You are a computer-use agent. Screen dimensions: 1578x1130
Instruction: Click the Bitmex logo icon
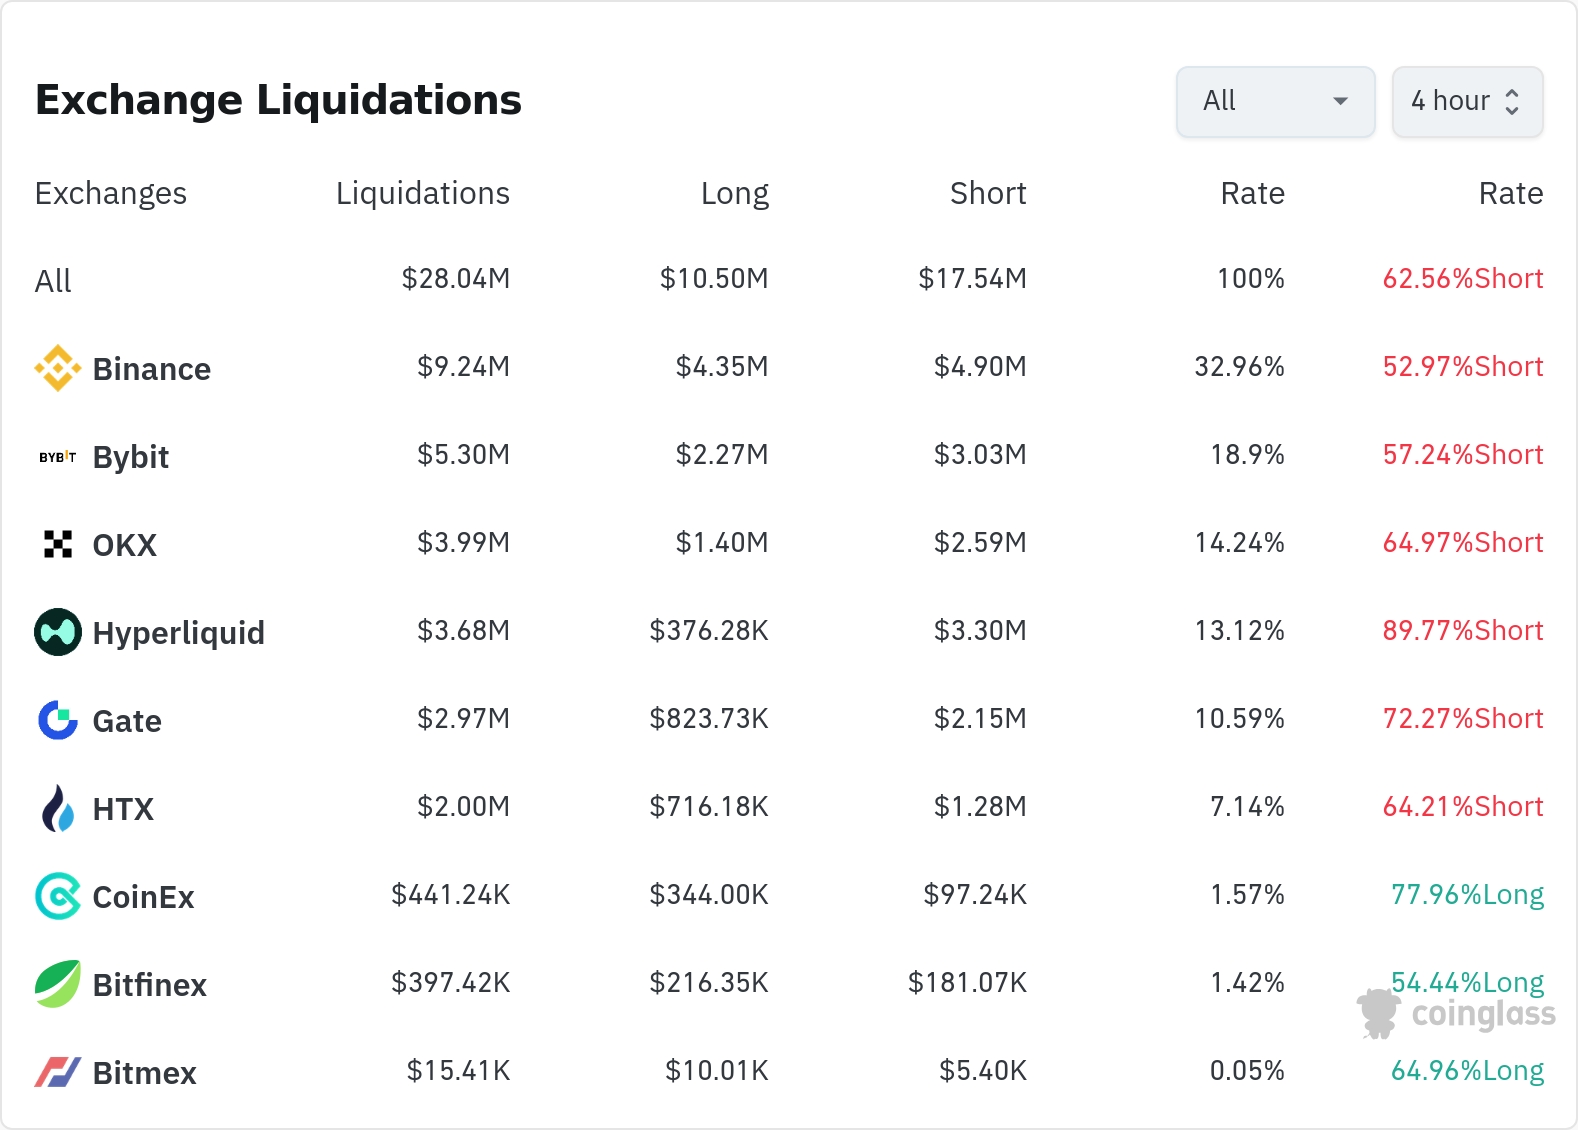(x=58, y=1072)
